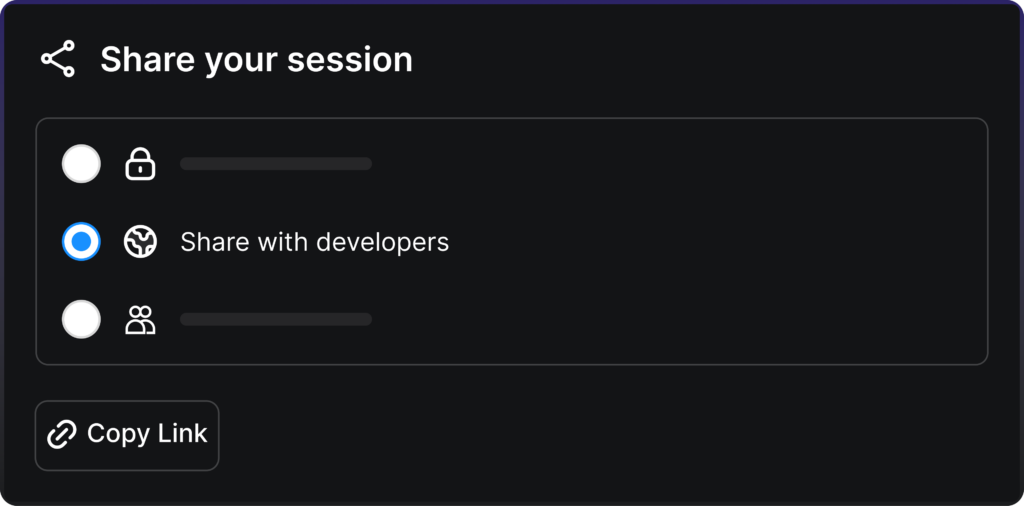Click the share icon beside the heading
This screenshot has width=1024, height=506.
58,59
